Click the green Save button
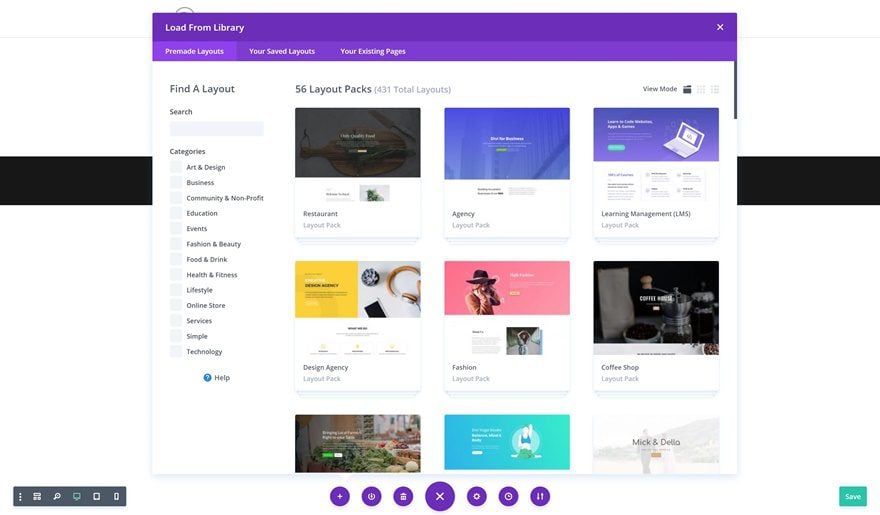Viewport: 880px width, 515px height. (853, 496)
